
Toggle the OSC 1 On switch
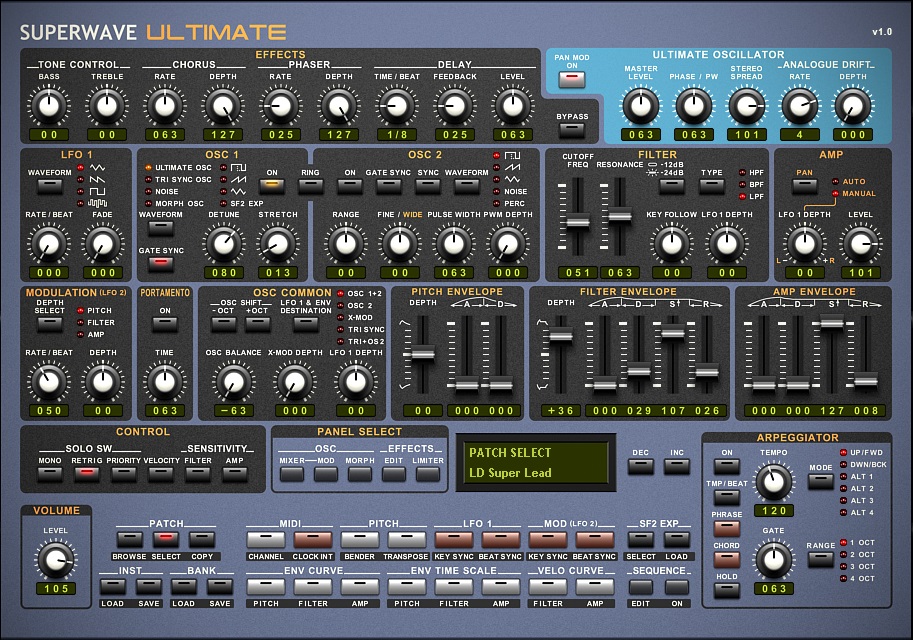[272, 186]
